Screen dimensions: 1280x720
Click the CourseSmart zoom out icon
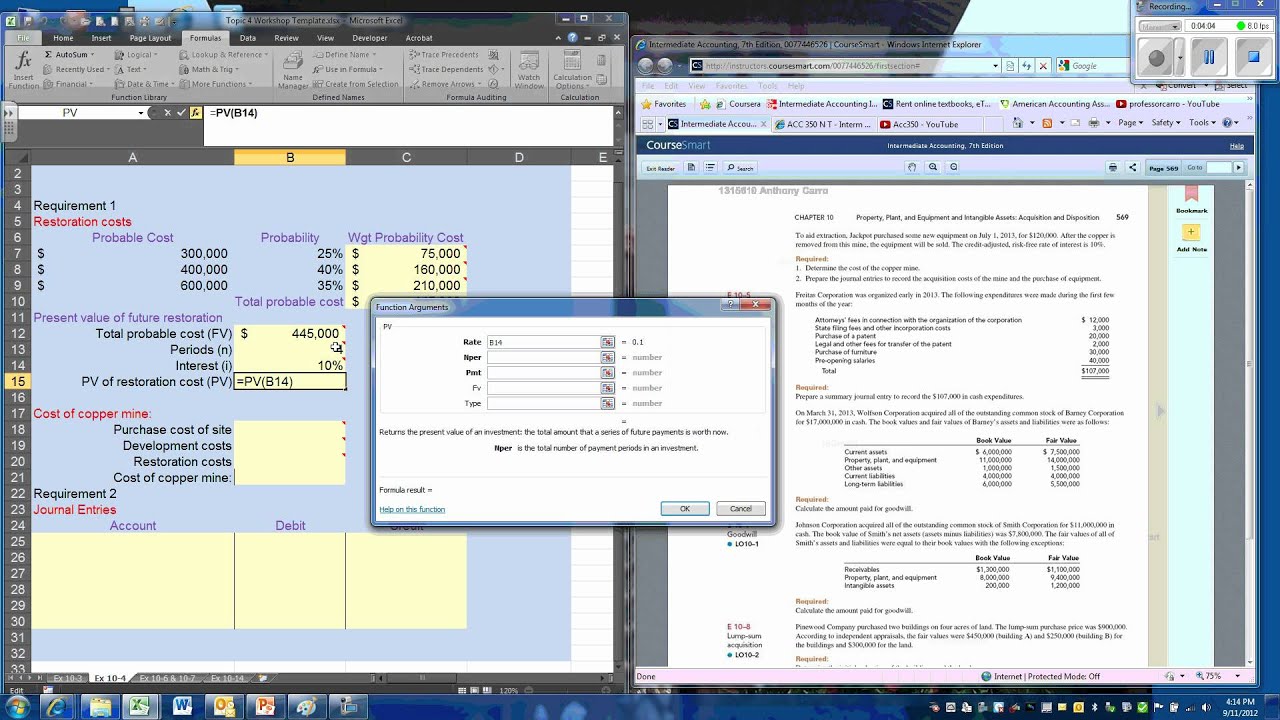point(952,168)
